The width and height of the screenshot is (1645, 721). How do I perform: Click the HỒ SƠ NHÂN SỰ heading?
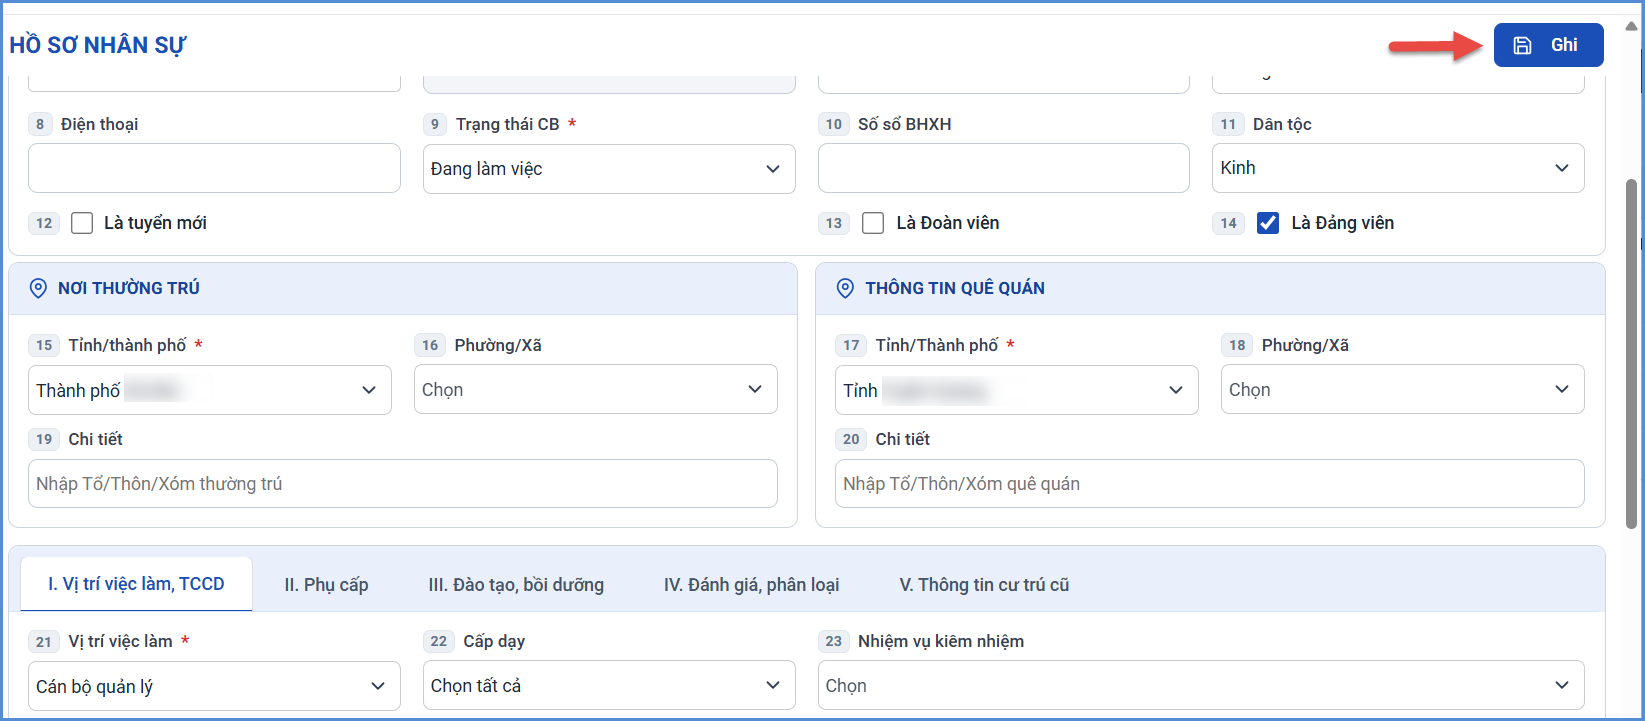pos(98,45)
